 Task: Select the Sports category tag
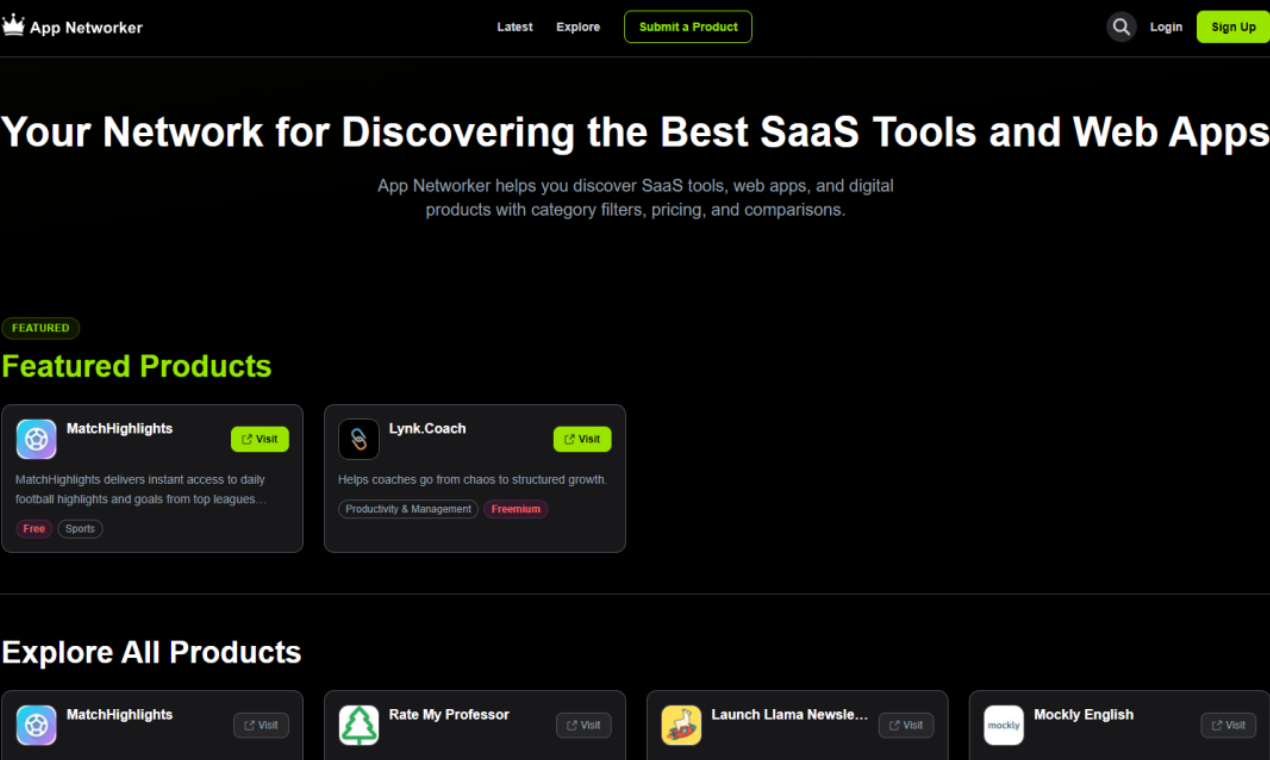point(80,529)
